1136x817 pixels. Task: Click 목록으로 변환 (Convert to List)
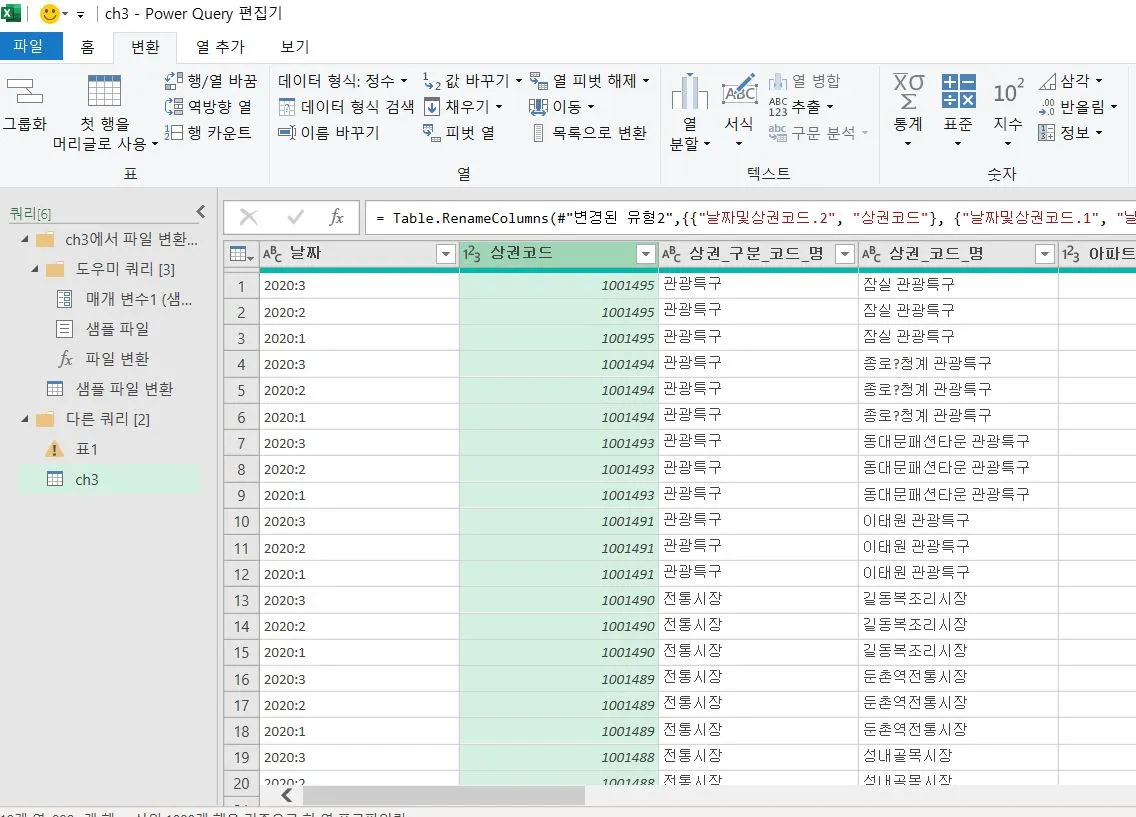click(x=588, y=133)
